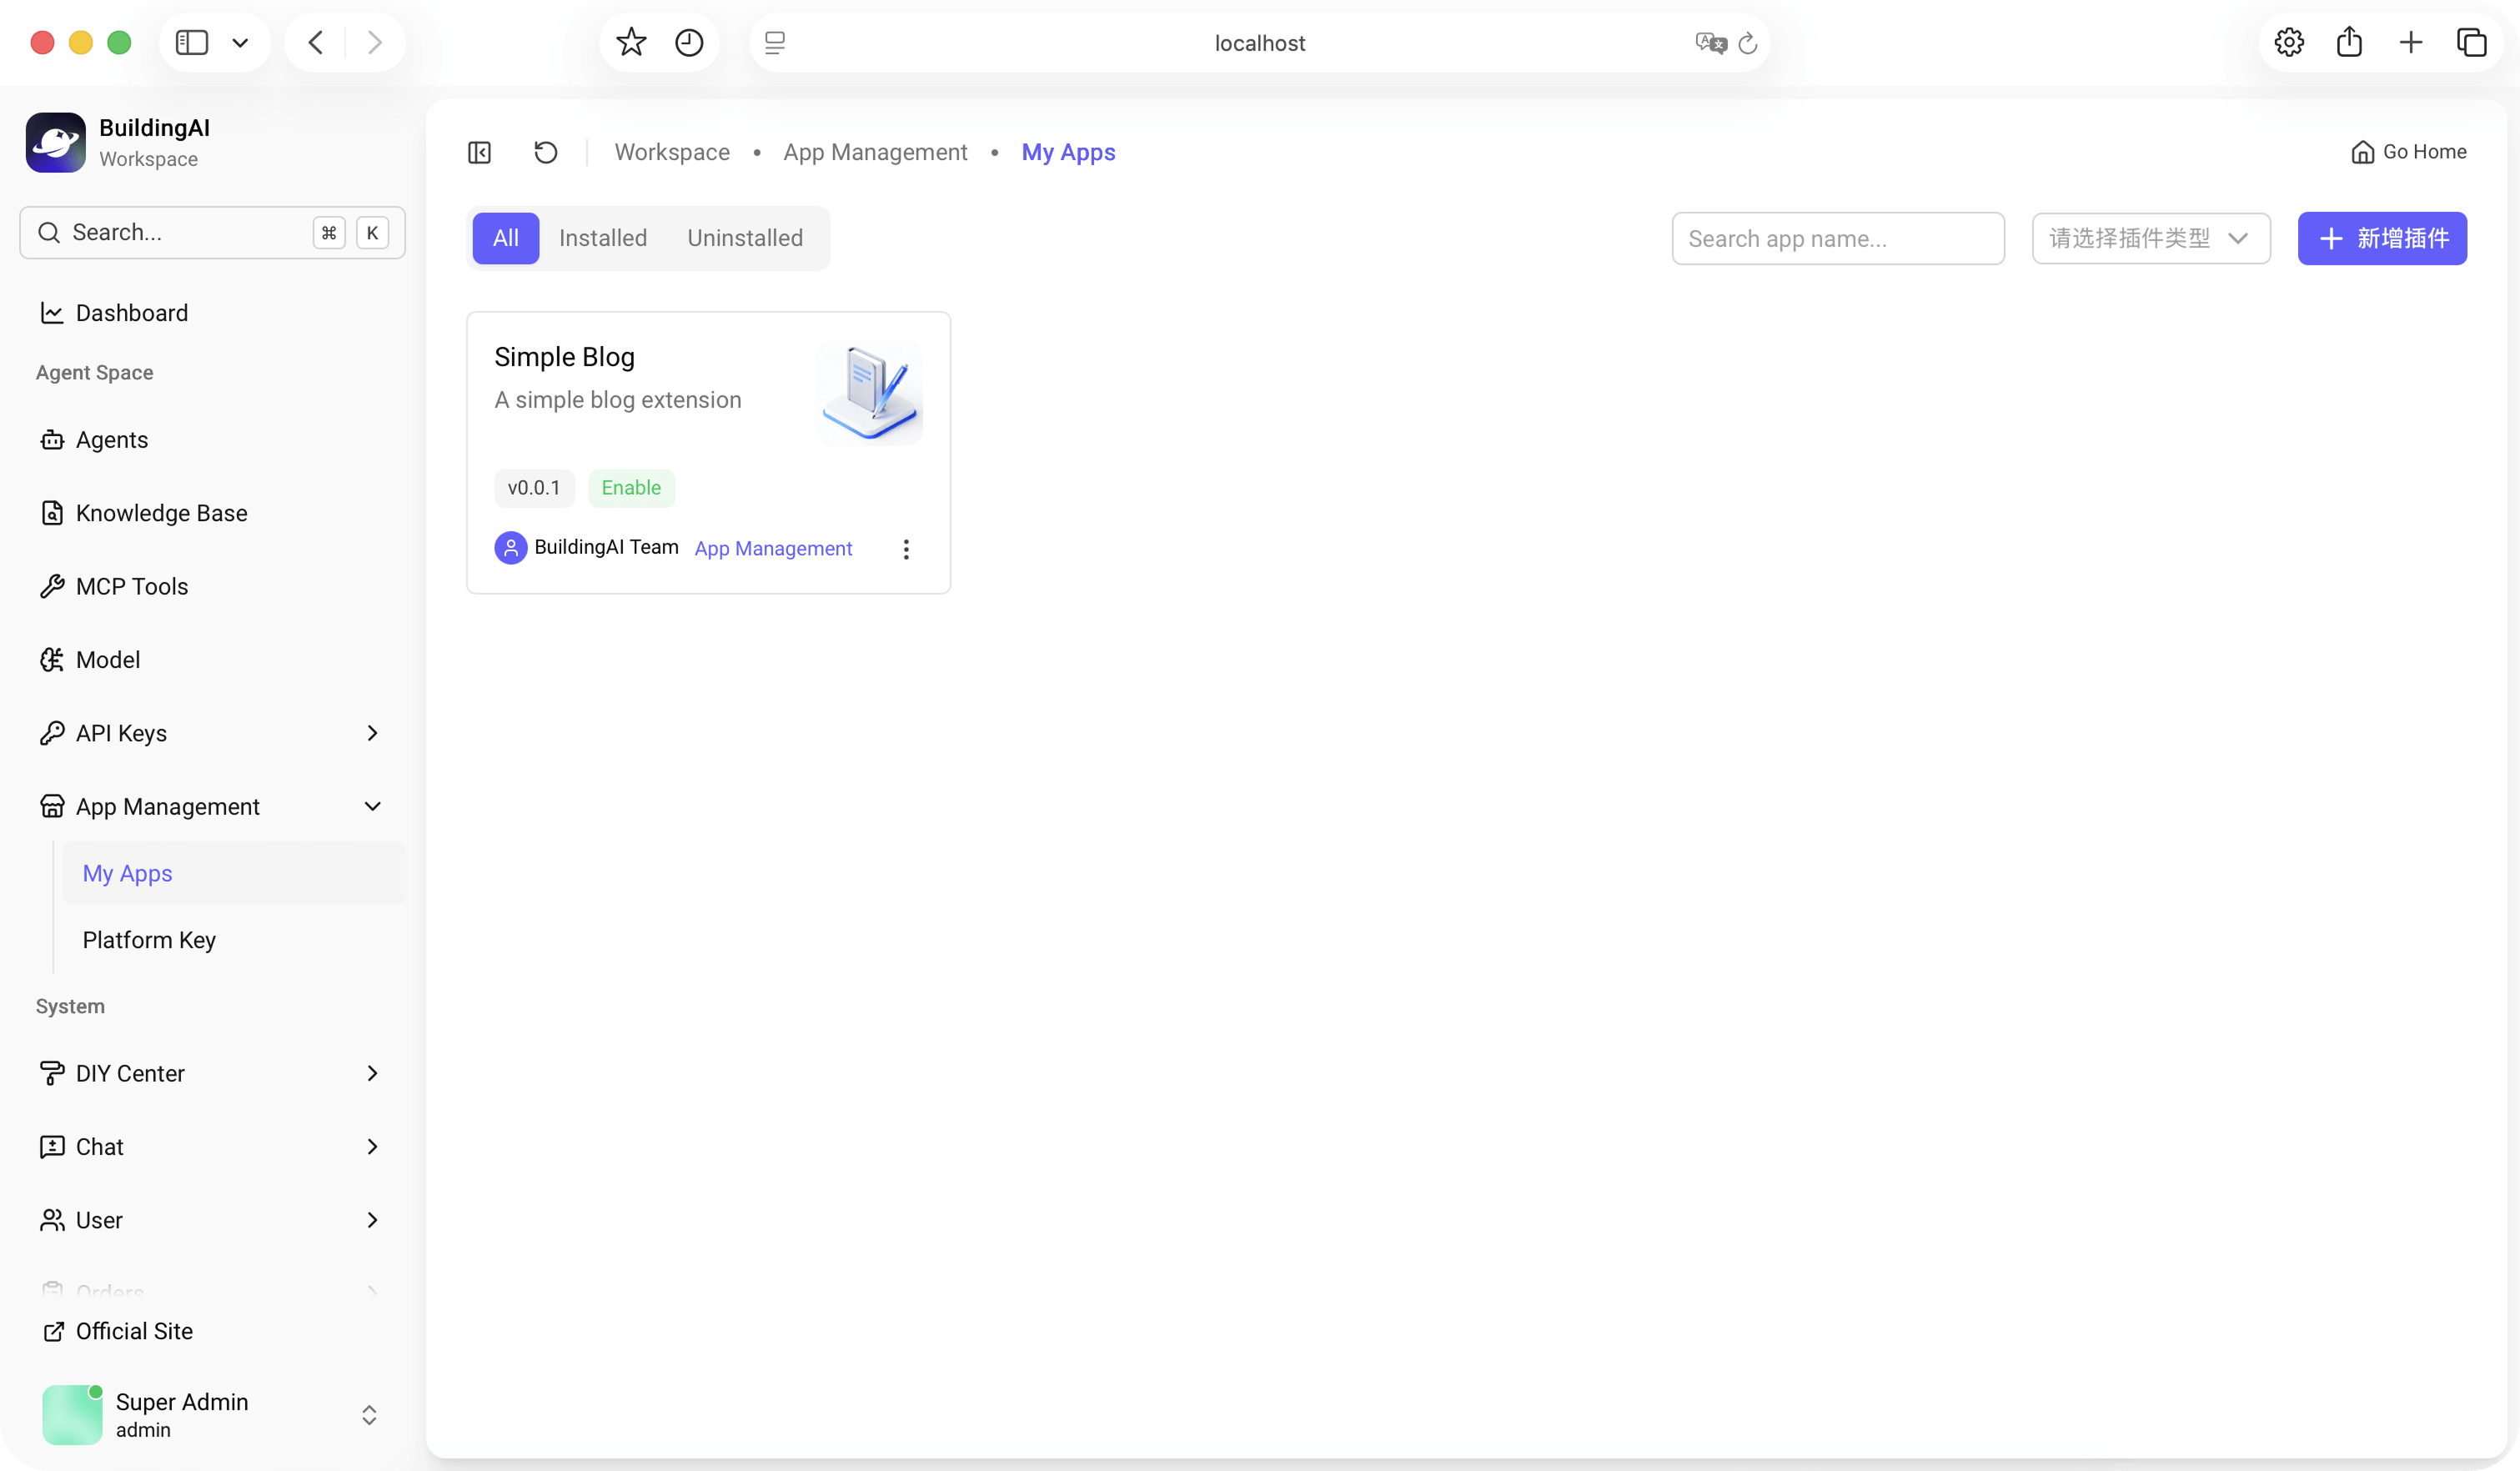
Task: Click the refresh/reset icon next to breadcrumbs
Action: (545, 152)
